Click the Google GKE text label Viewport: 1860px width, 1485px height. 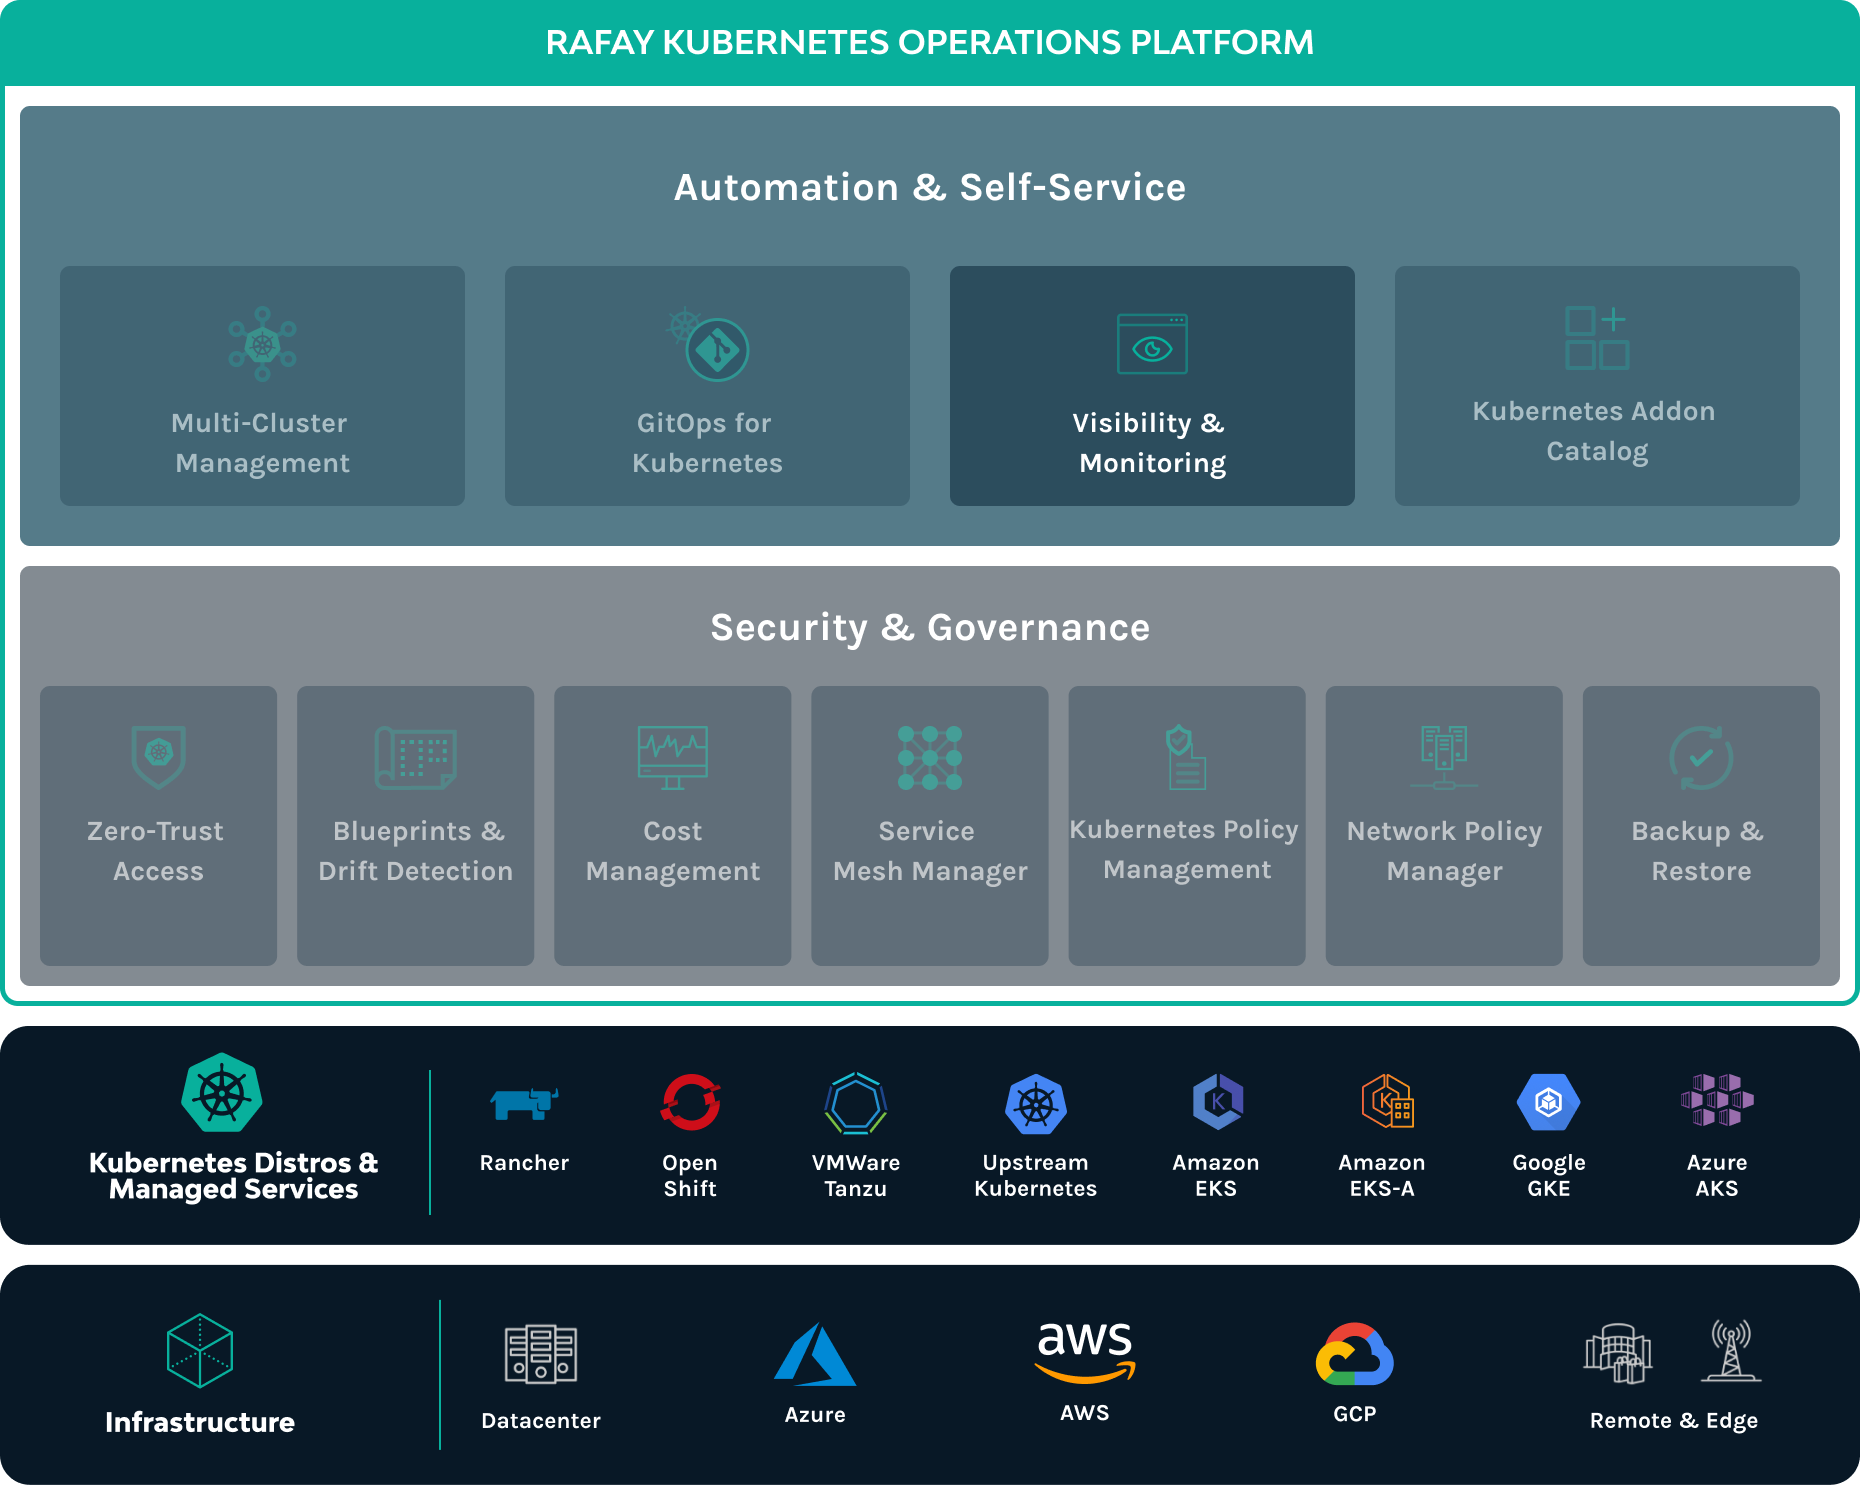click(1549, 1175)
